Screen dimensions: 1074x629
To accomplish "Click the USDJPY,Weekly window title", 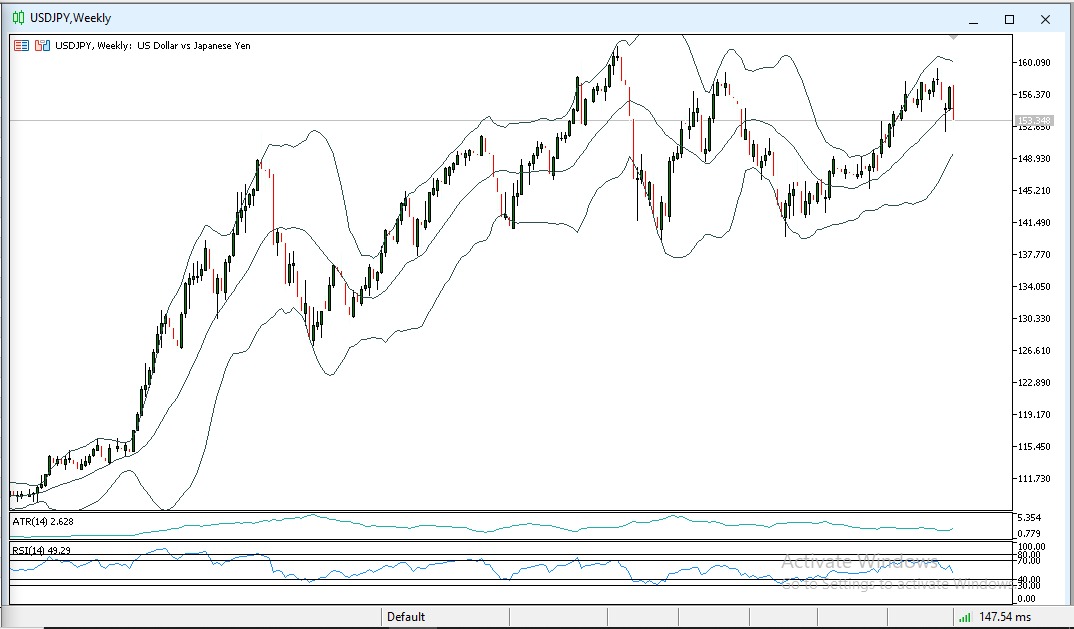I will pyautogui.click(x=70, y=18).
